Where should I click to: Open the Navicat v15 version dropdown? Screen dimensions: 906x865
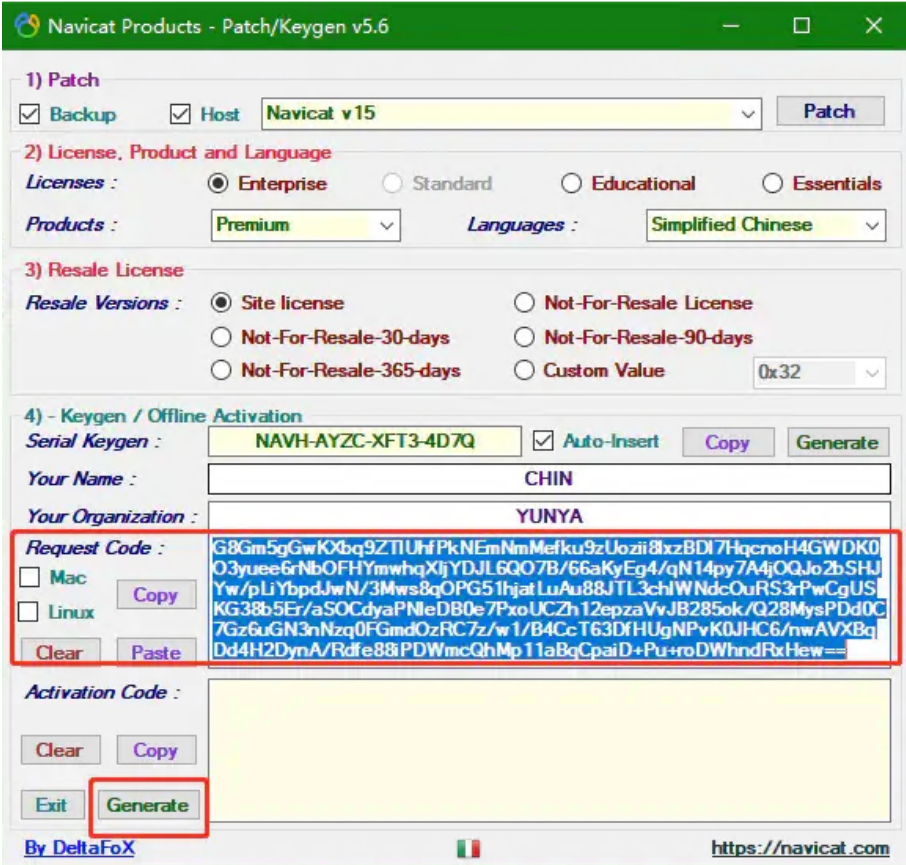748,114
